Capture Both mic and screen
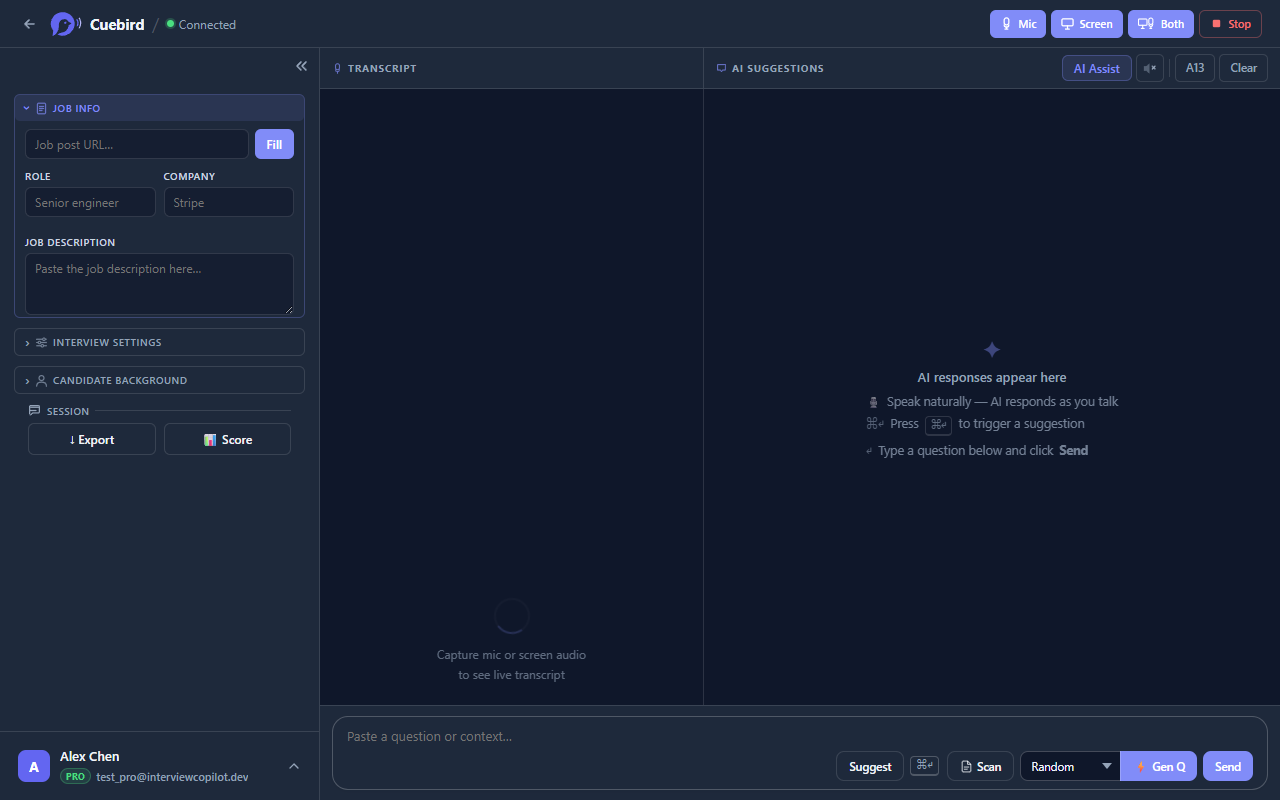 point(1161,24)
